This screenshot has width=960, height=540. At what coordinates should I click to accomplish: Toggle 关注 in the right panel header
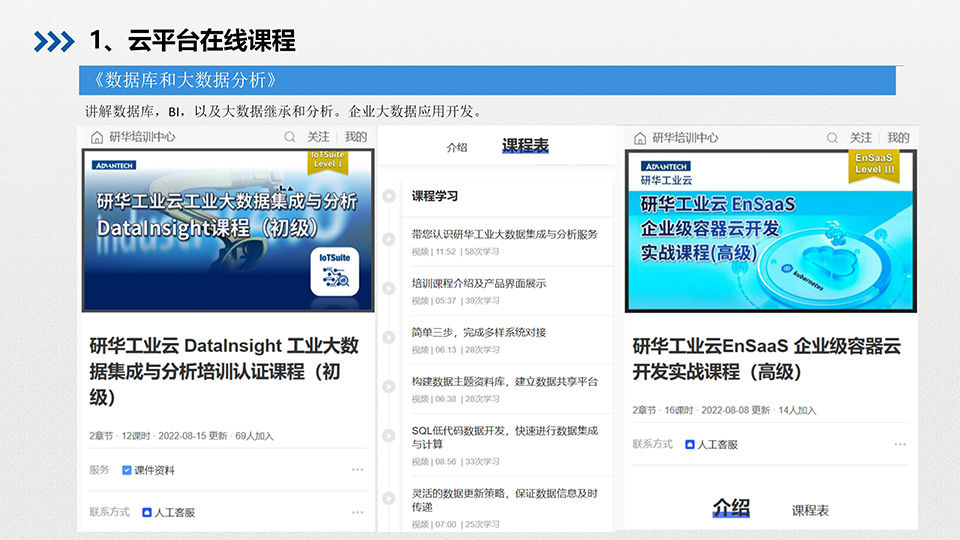(x=861, y=138)
